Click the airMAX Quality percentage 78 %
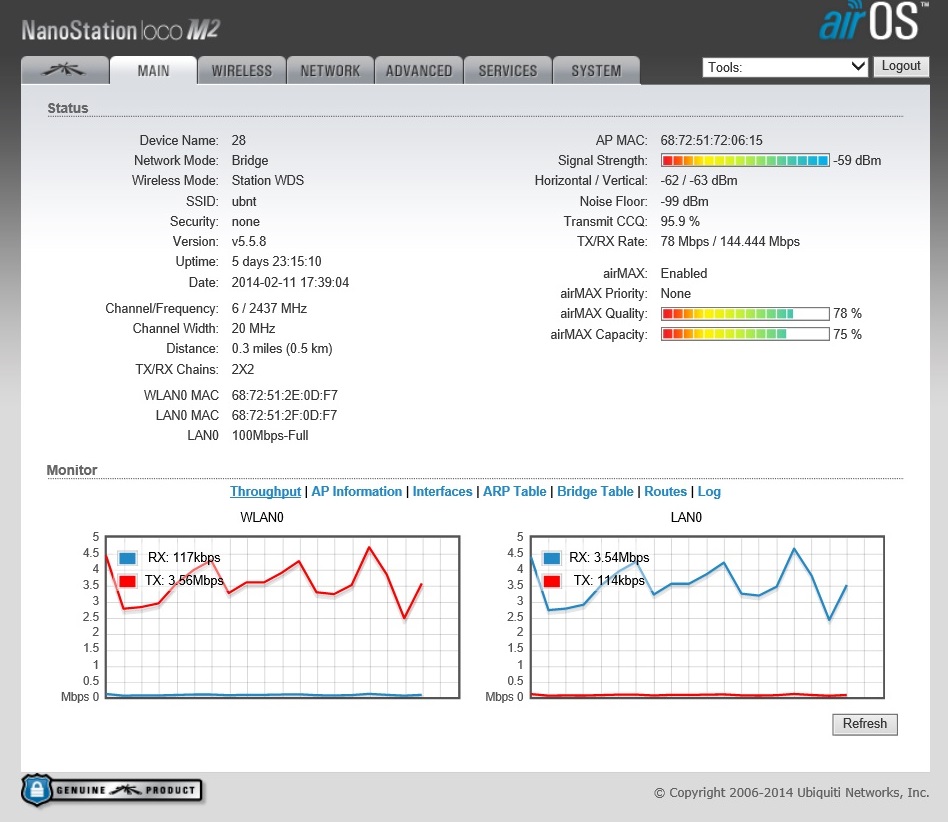The width and height of the screenshot is (948, 822). tap(848, 314)
